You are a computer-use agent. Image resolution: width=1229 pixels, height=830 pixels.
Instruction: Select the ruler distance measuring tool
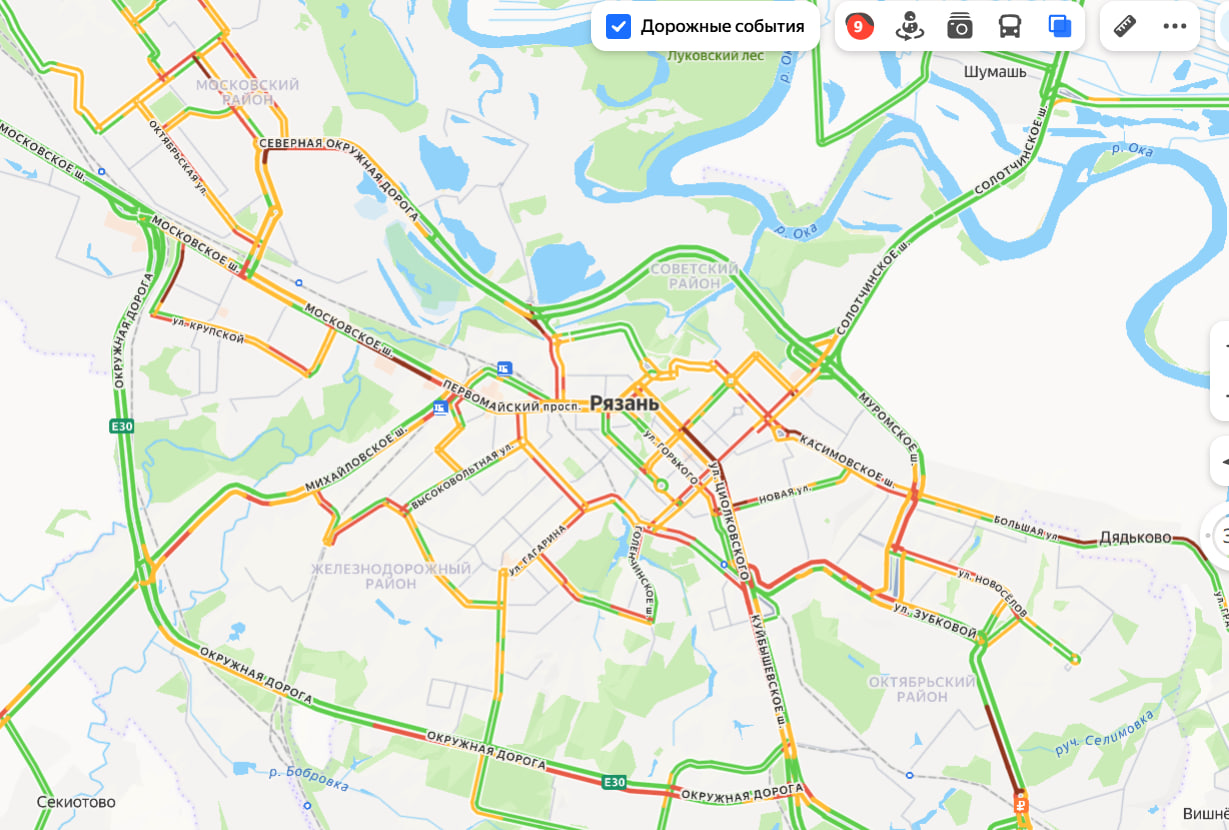(x=1125, y=26)
